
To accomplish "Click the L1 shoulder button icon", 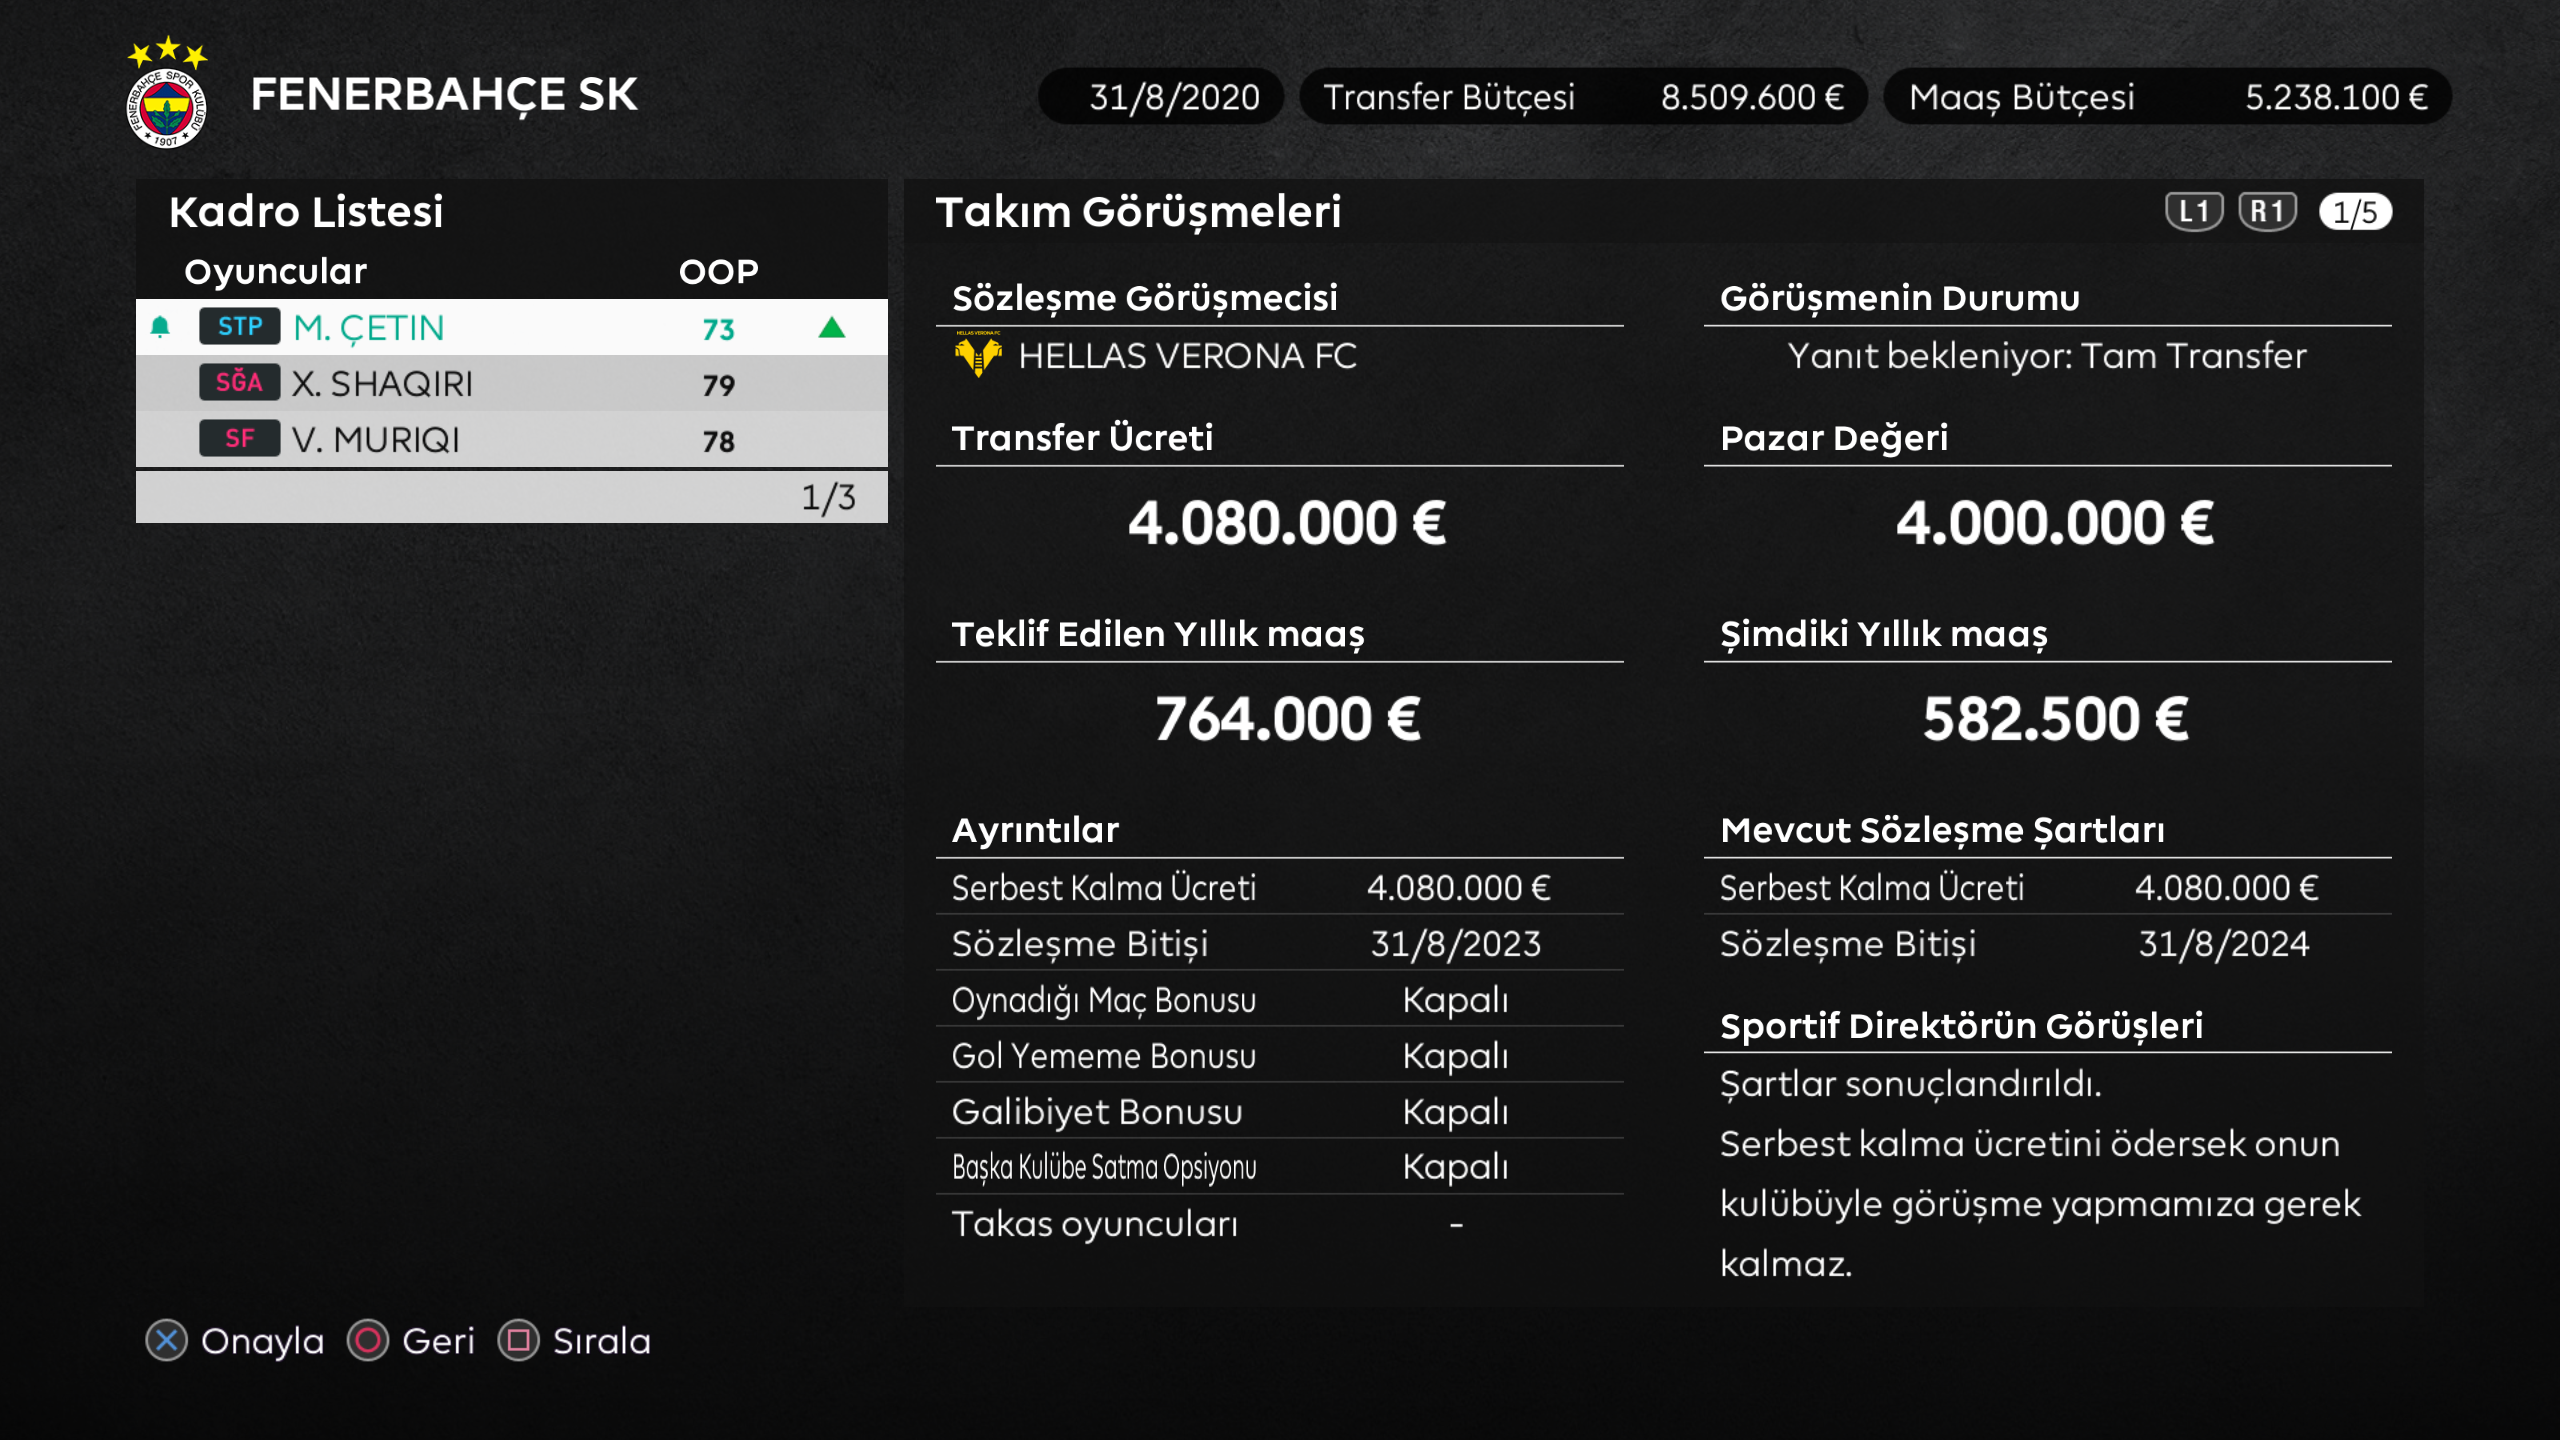I will tap(2194, 211).
